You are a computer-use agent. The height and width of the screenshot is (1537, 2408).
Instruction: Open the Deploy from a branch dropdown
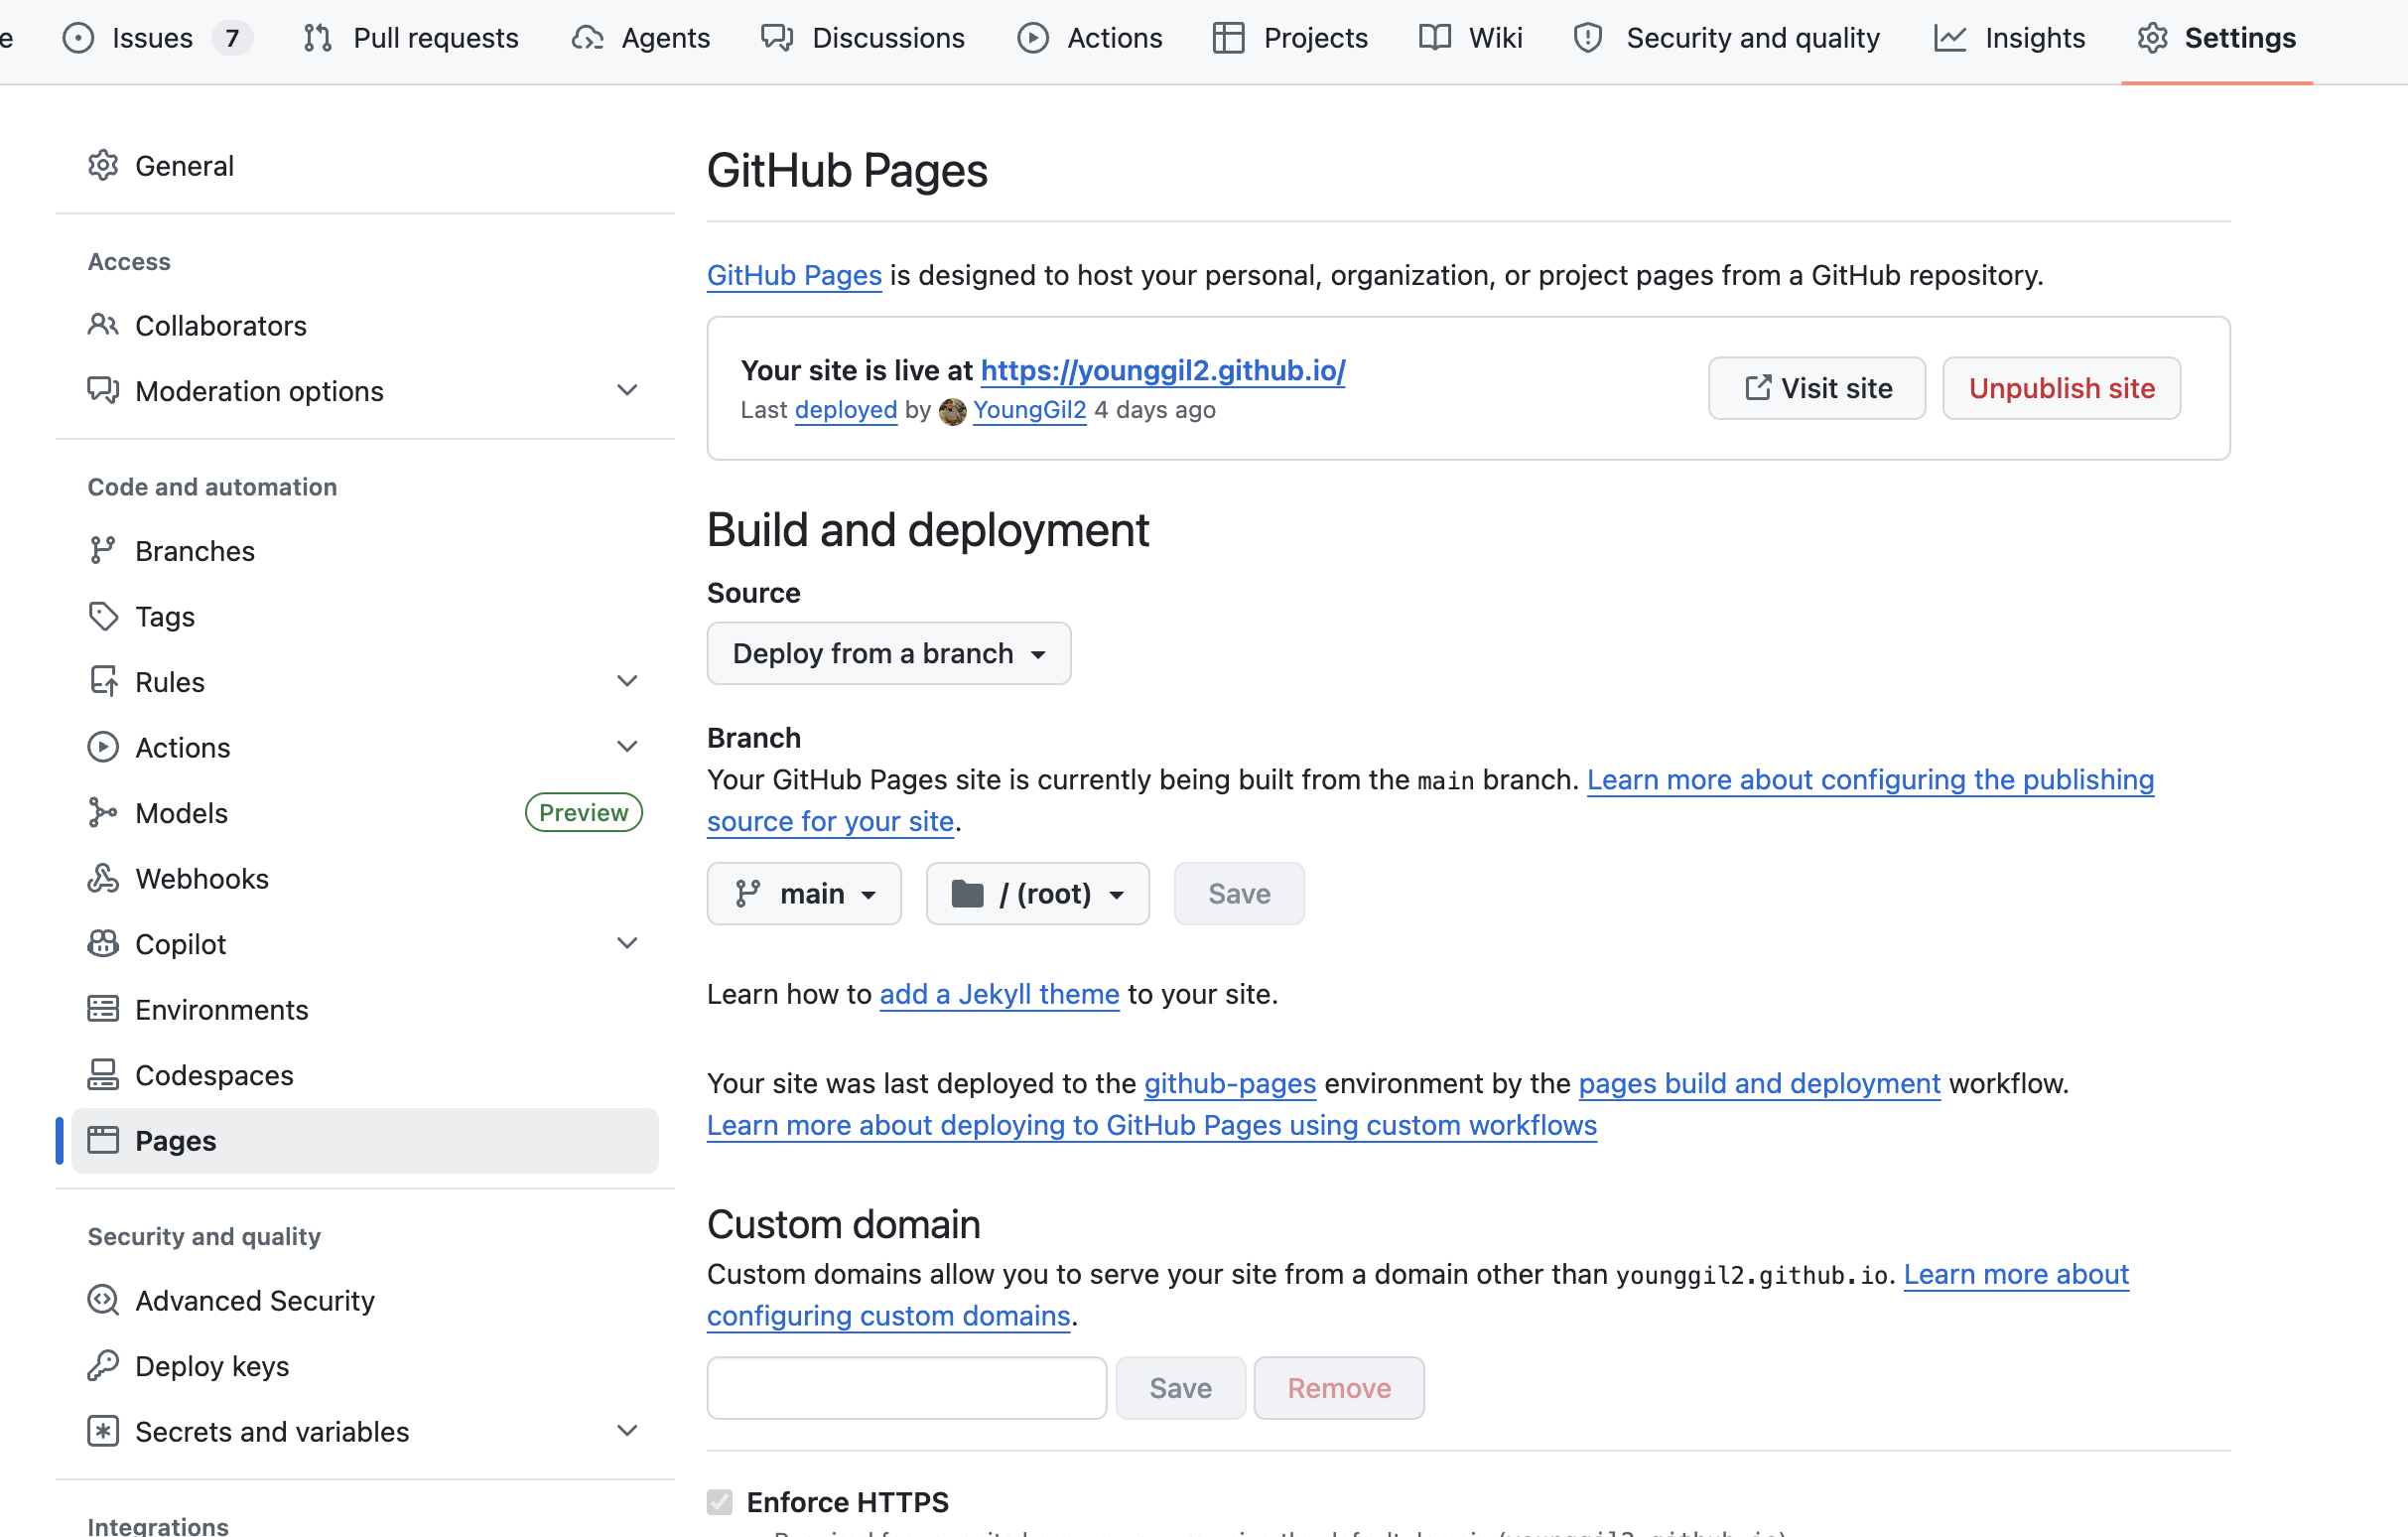coord(889,653)
